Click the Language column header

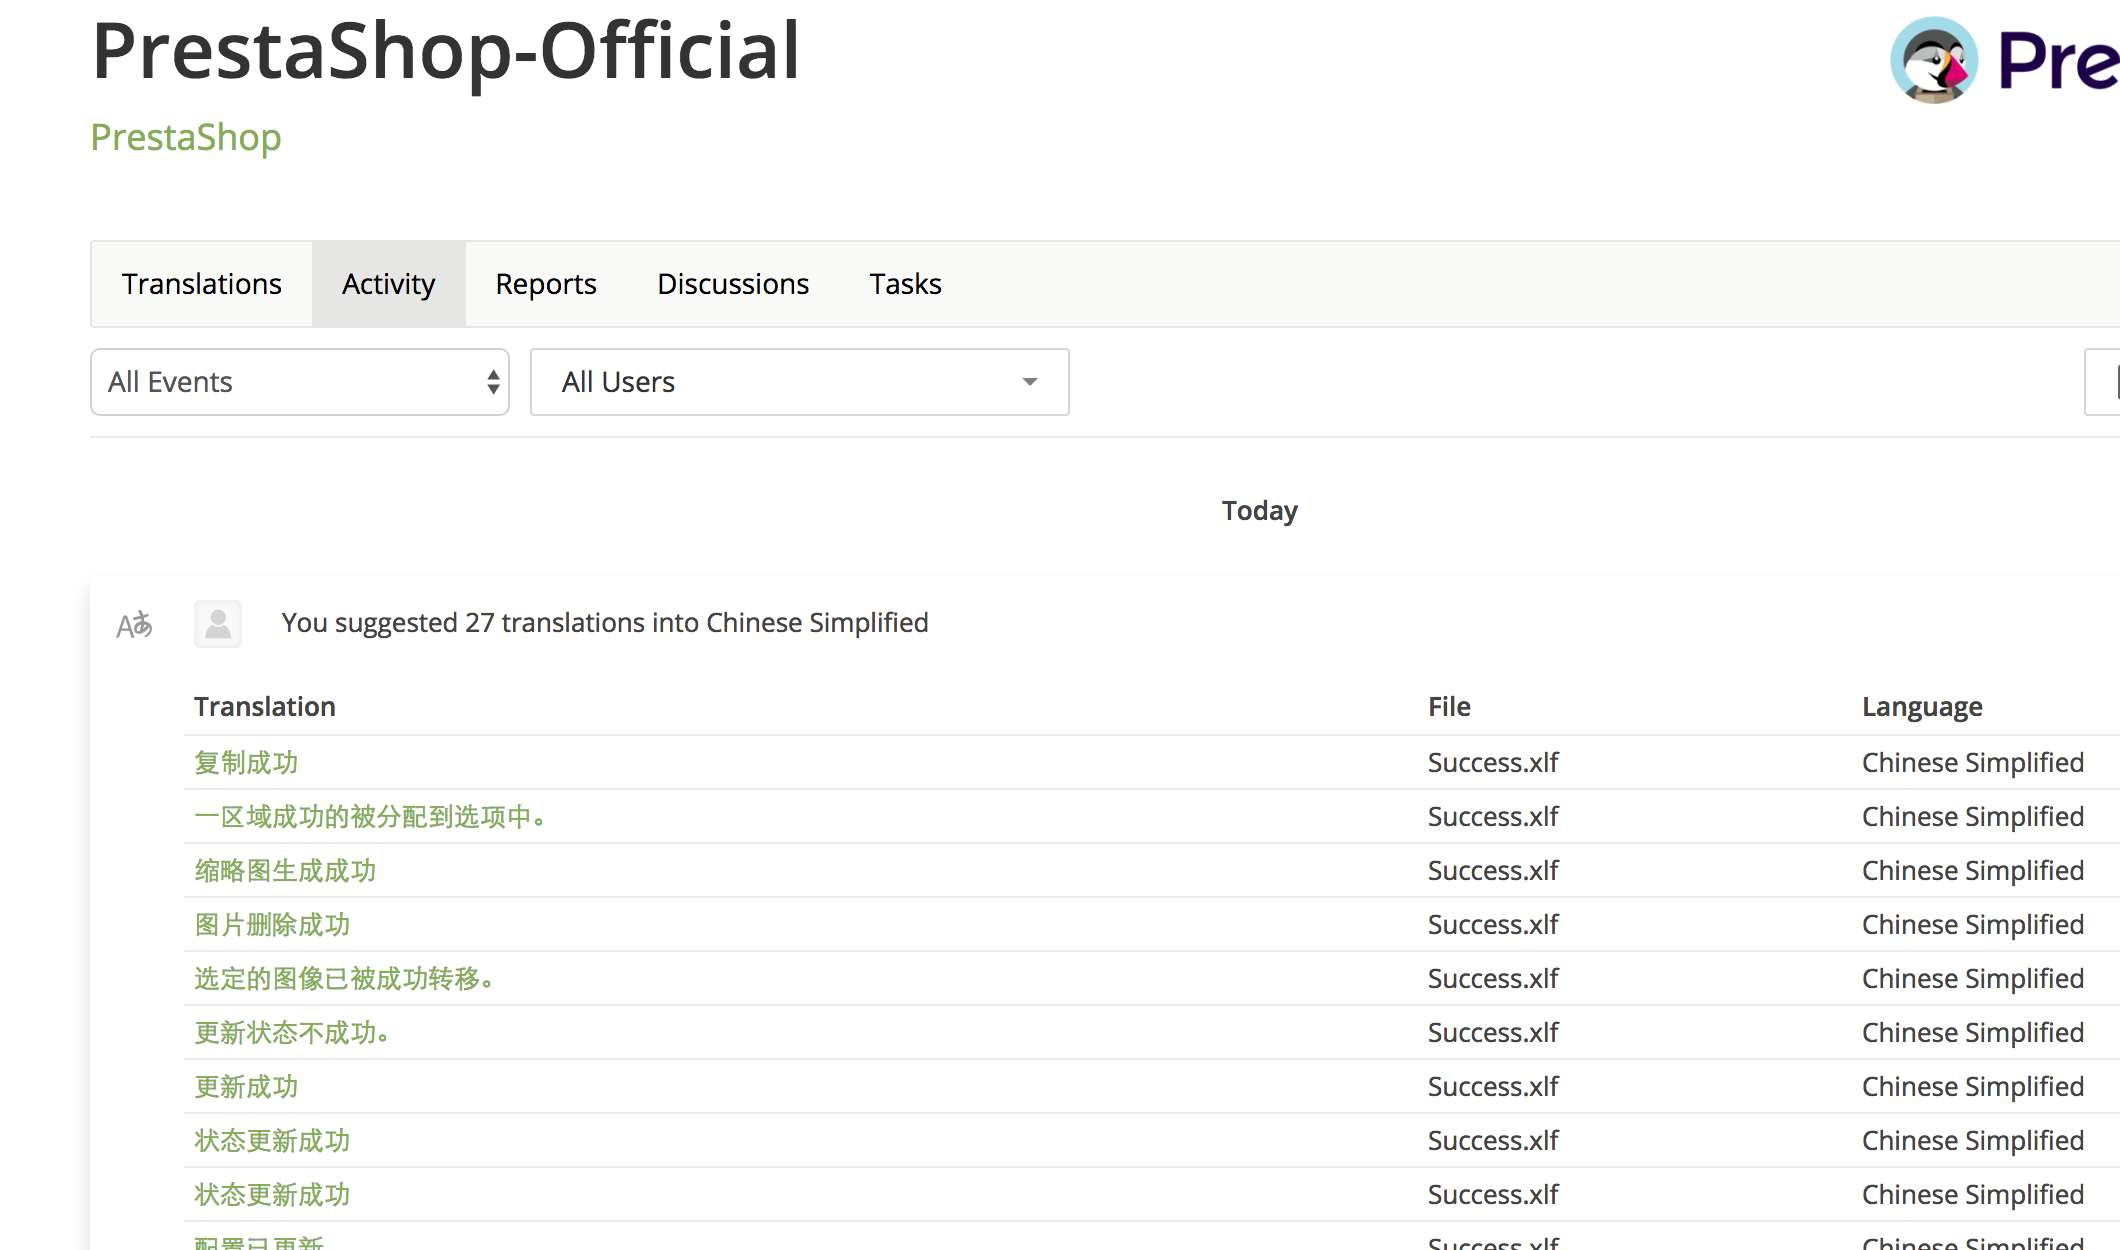(1922, 707)
